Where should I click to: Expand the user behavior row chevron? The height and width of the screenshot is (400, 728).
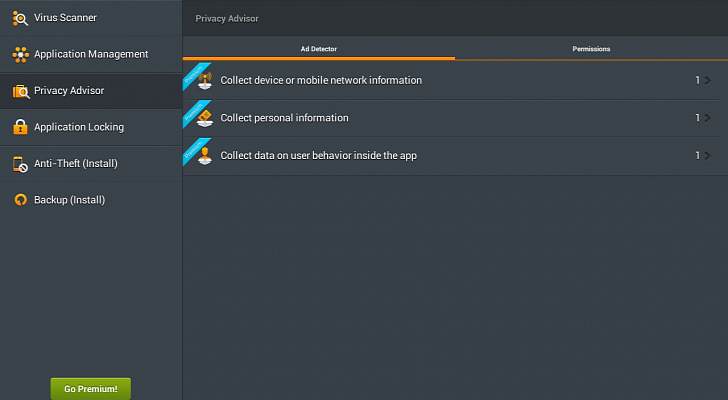pyautogui.click(x=707, y=156)
